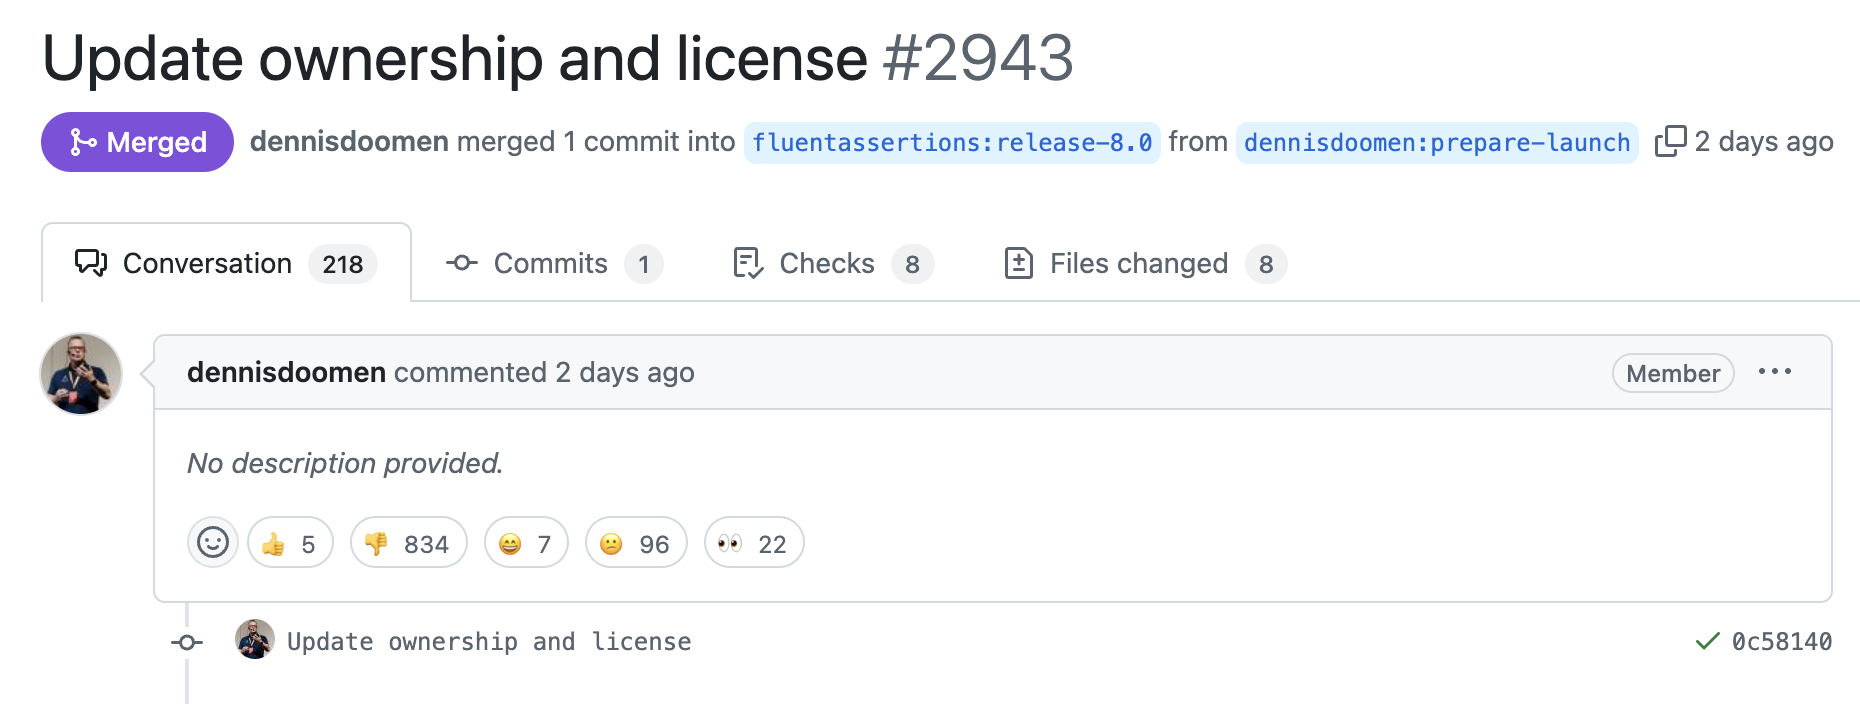
Task: Open dennisdoomen profile link in merge line
Action: point(349,142)
